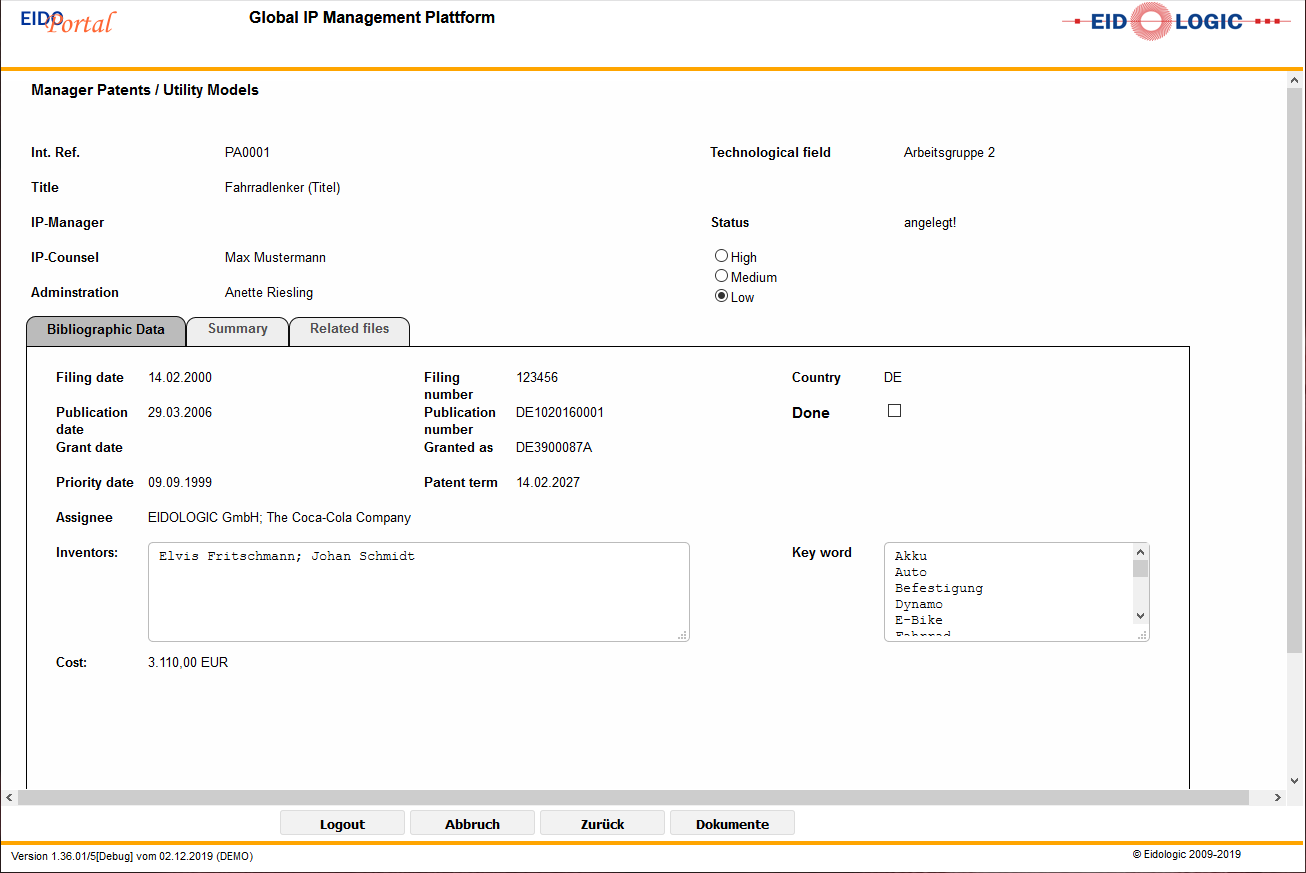Viewport: 1306px width, 873px height.
Task: Click Global IP Management Plattform title
Action: coord(372,18)
